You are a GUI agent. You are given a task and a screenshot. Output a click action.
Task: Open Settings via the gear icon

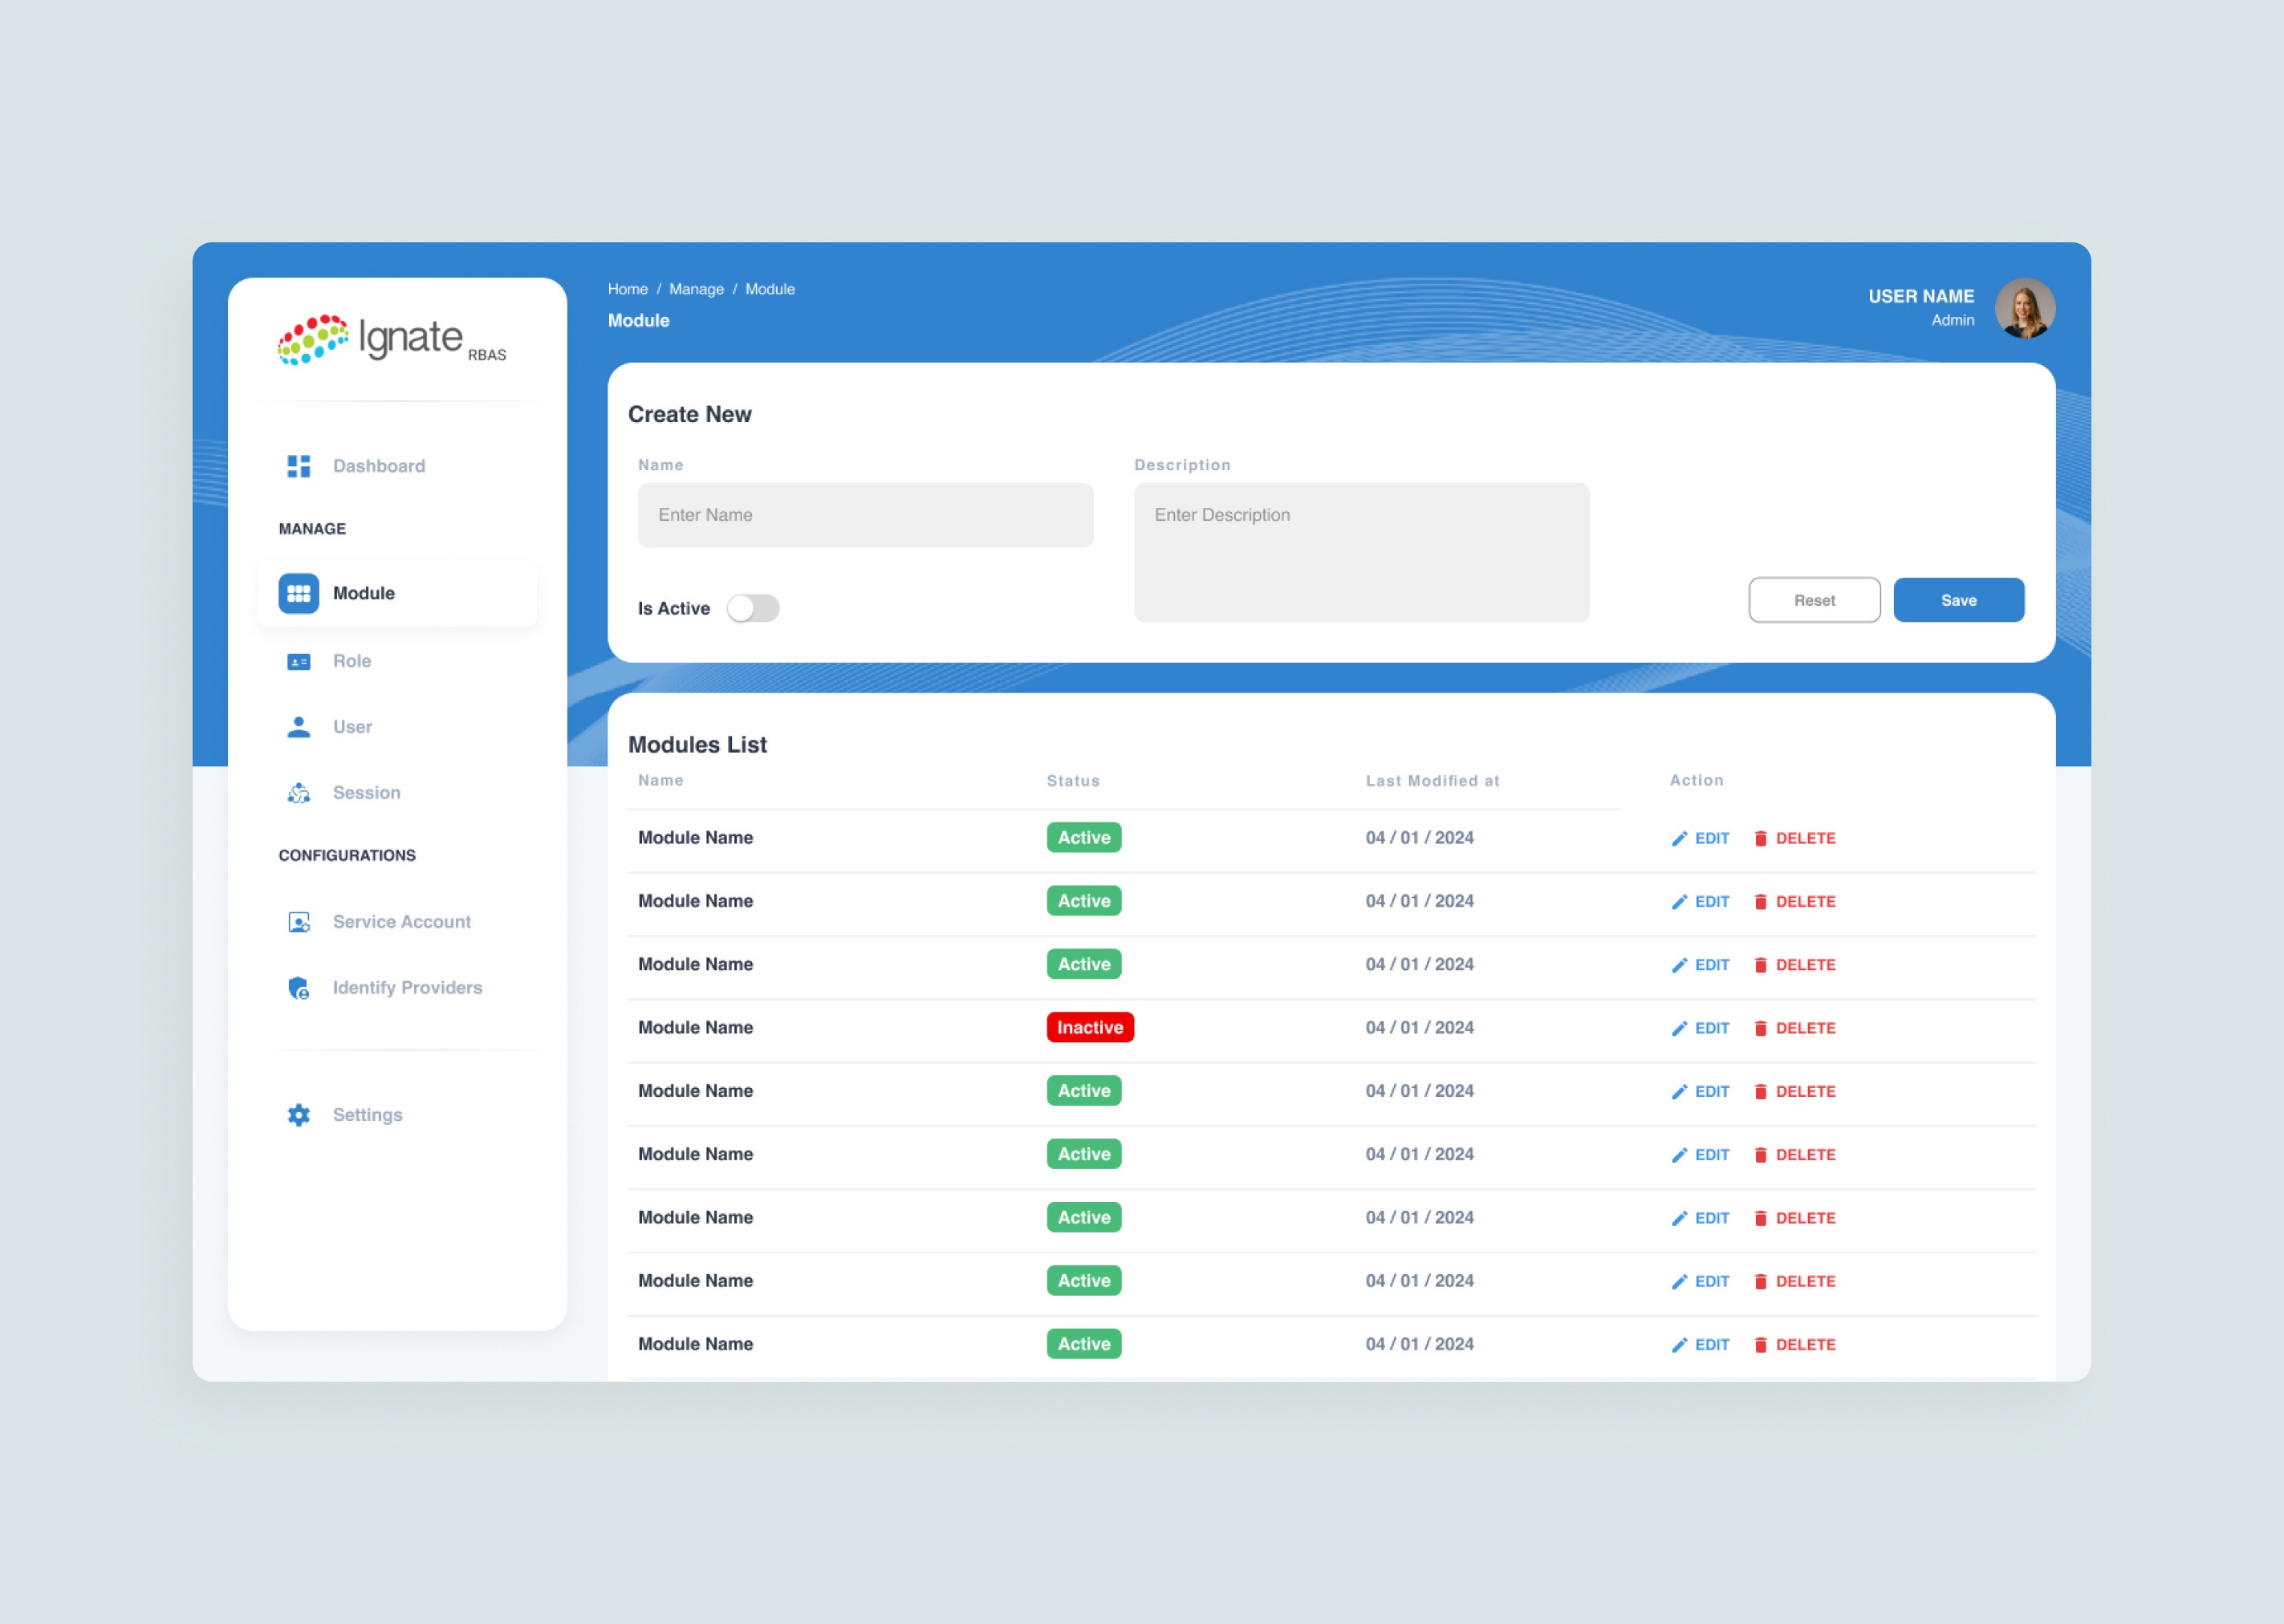pyautogui.click(x=298, y=1114)
